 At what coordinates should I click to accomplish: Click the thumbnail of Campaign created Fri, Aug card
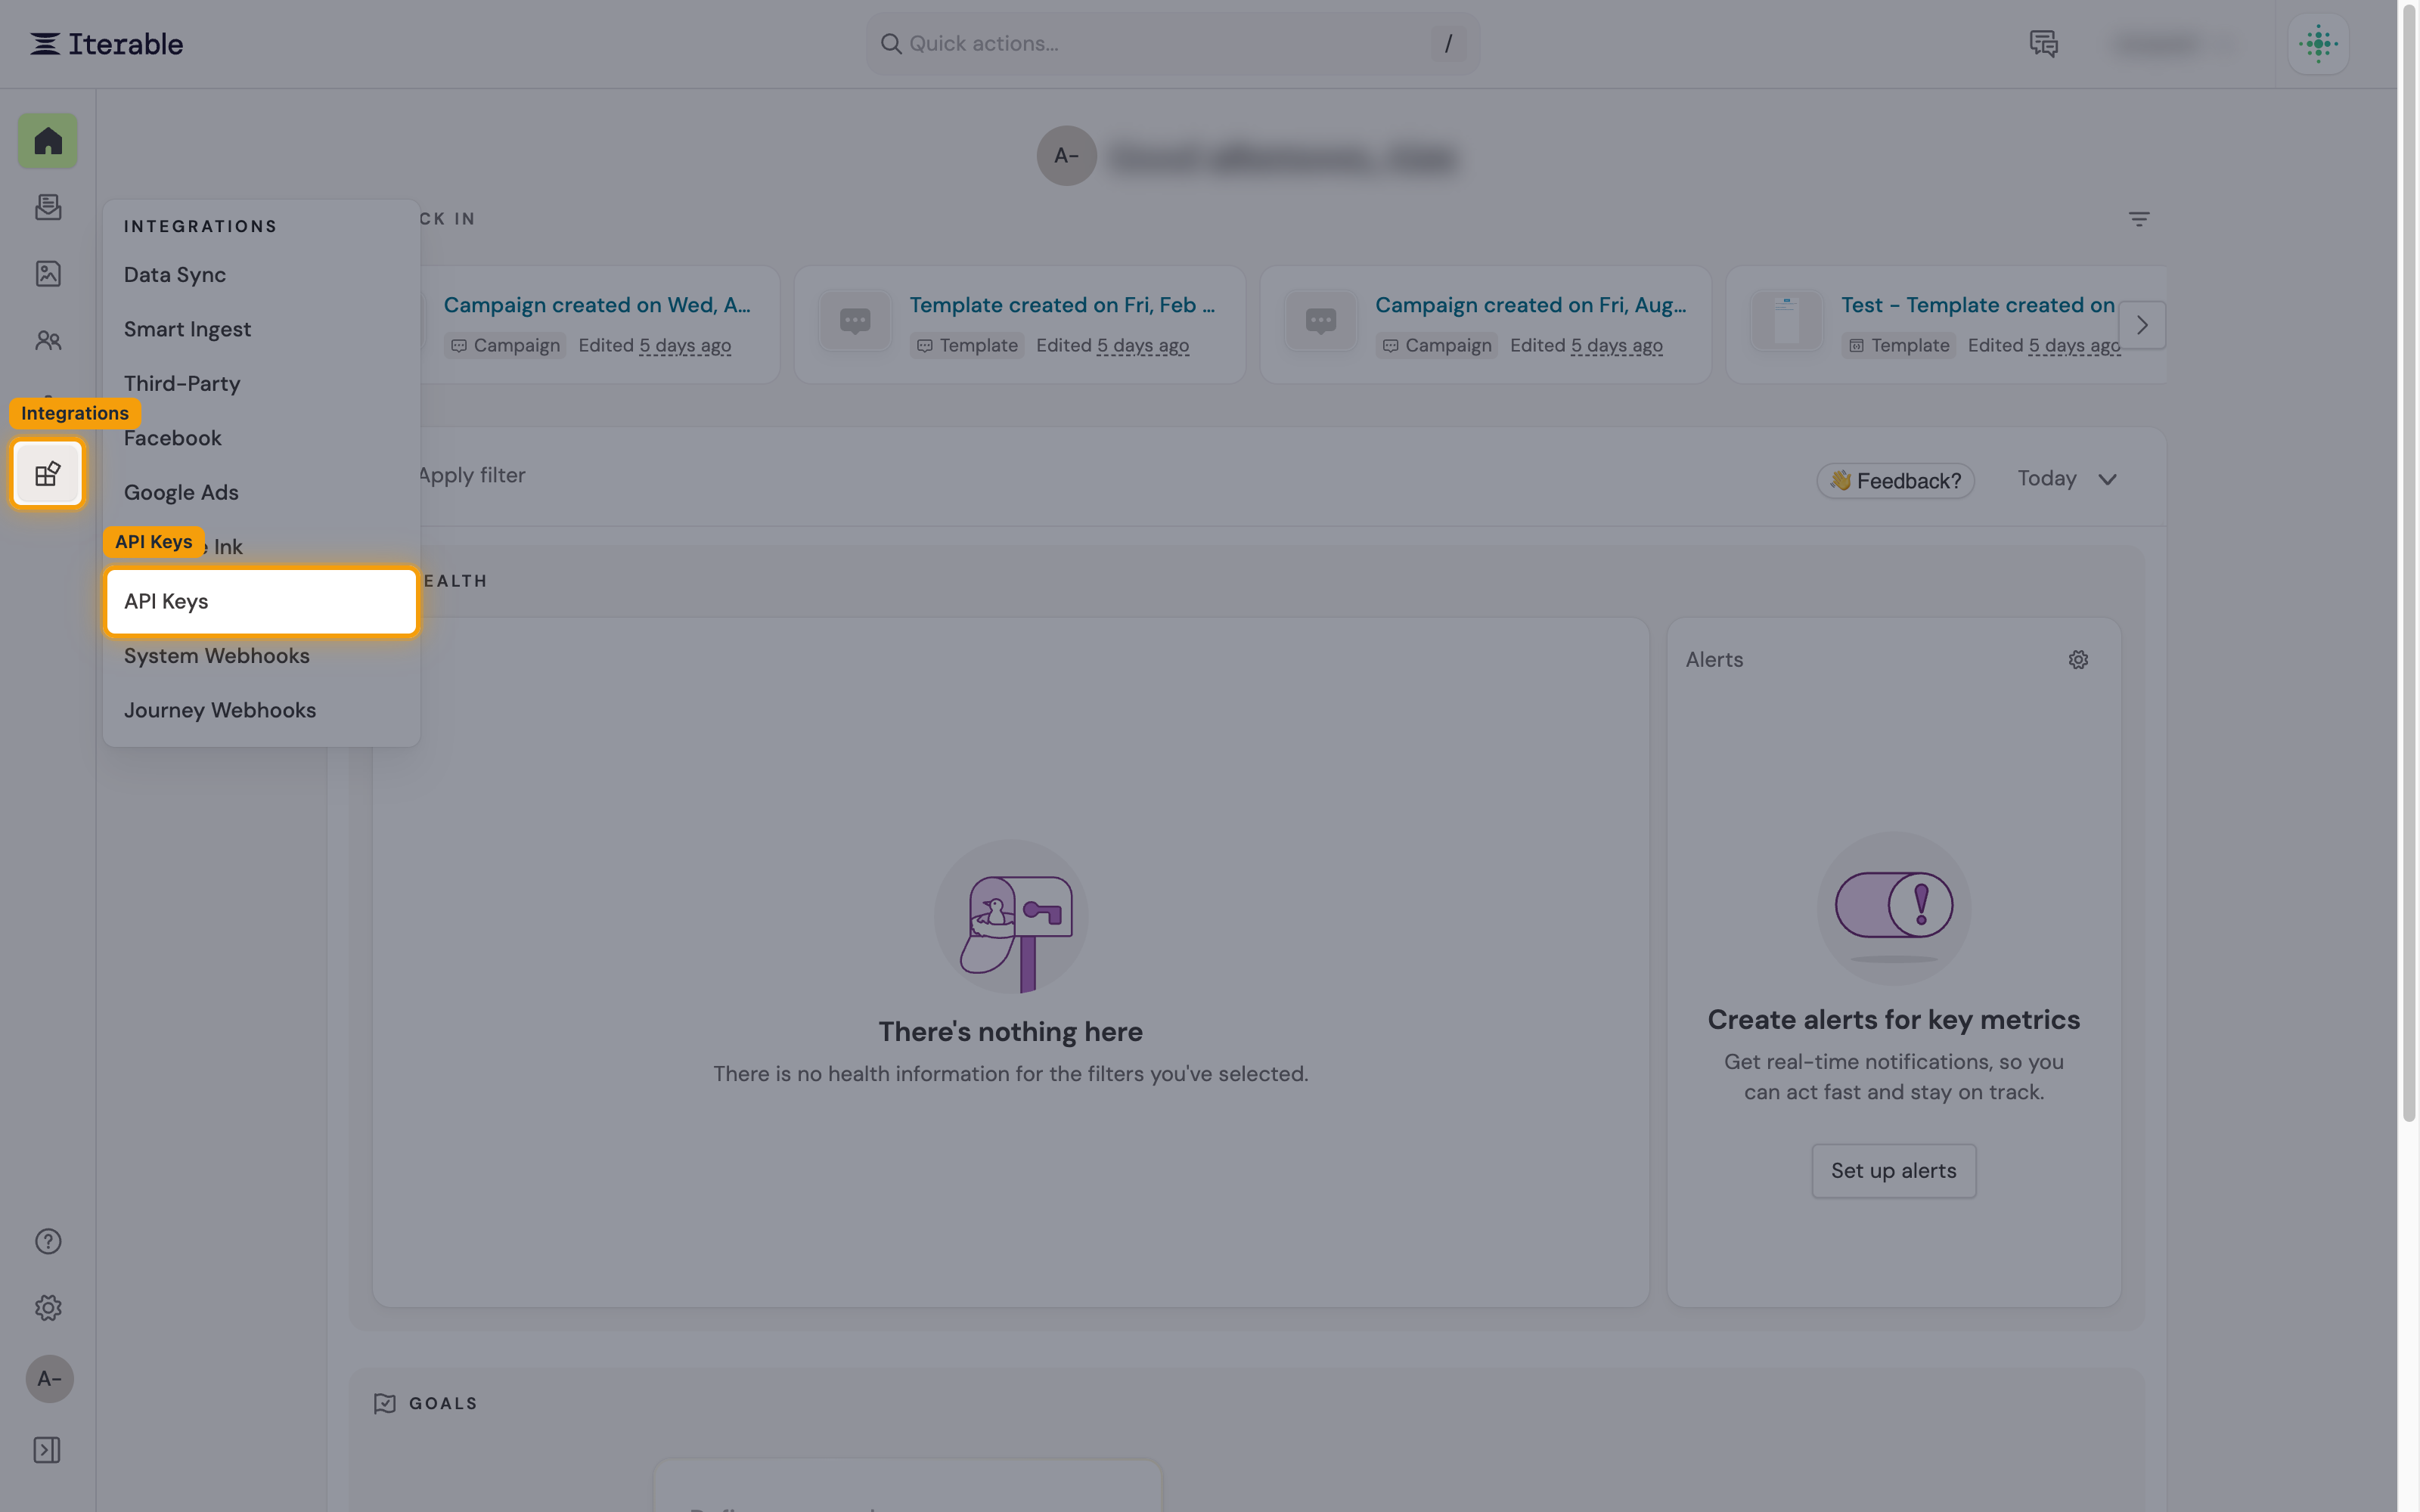tap(1321, 321)
